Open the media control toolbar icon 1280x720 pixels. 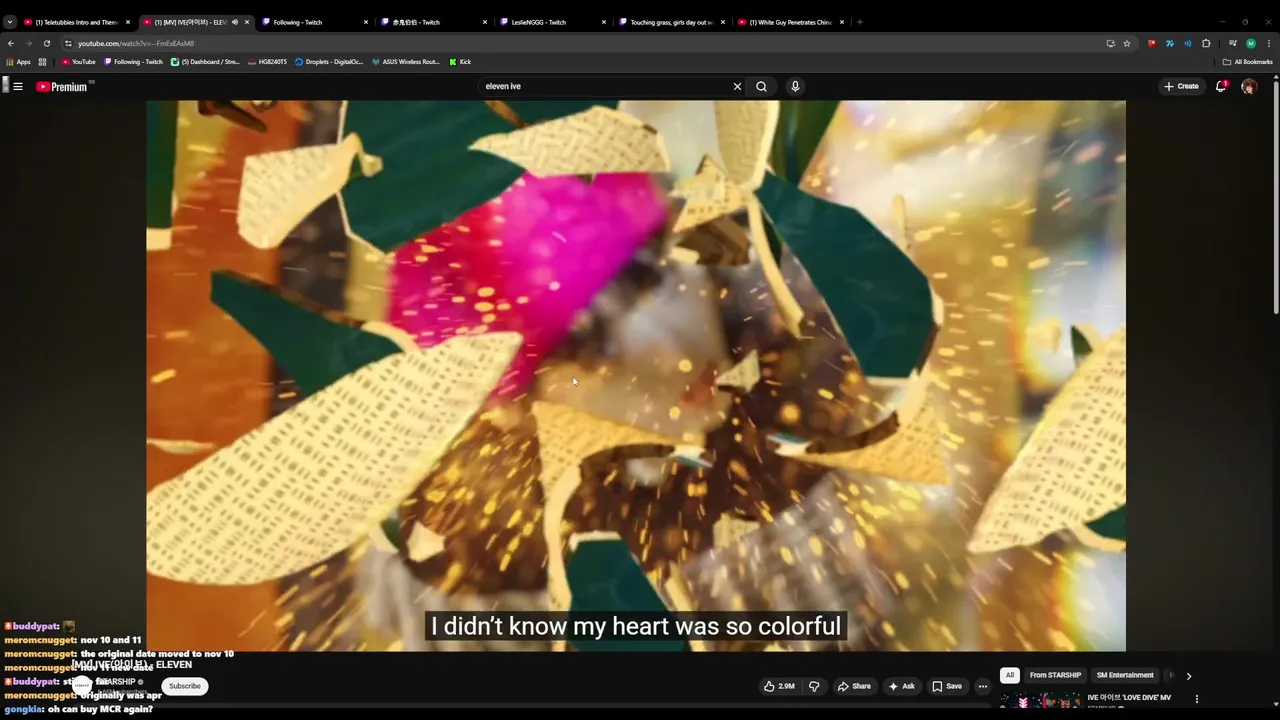click(x=1233, y=43)
